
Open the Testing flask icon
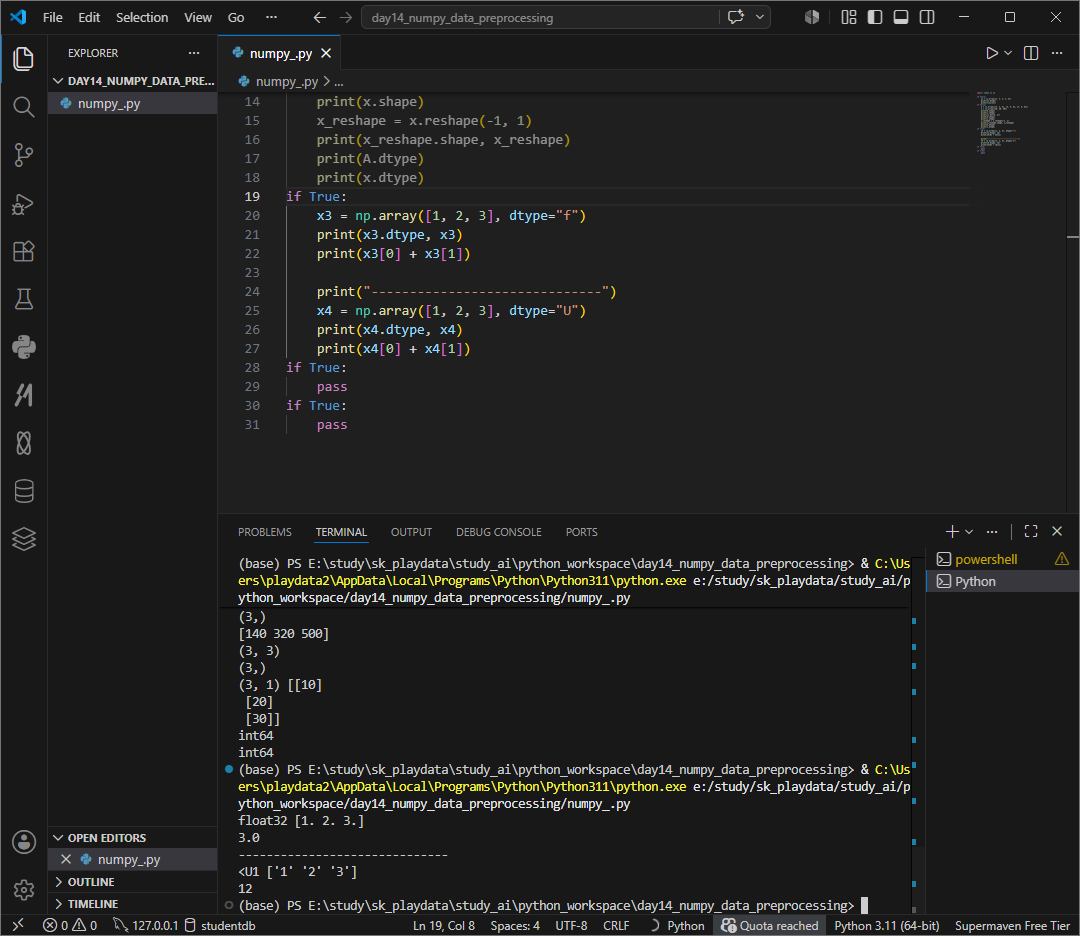[x=23, y=299]
